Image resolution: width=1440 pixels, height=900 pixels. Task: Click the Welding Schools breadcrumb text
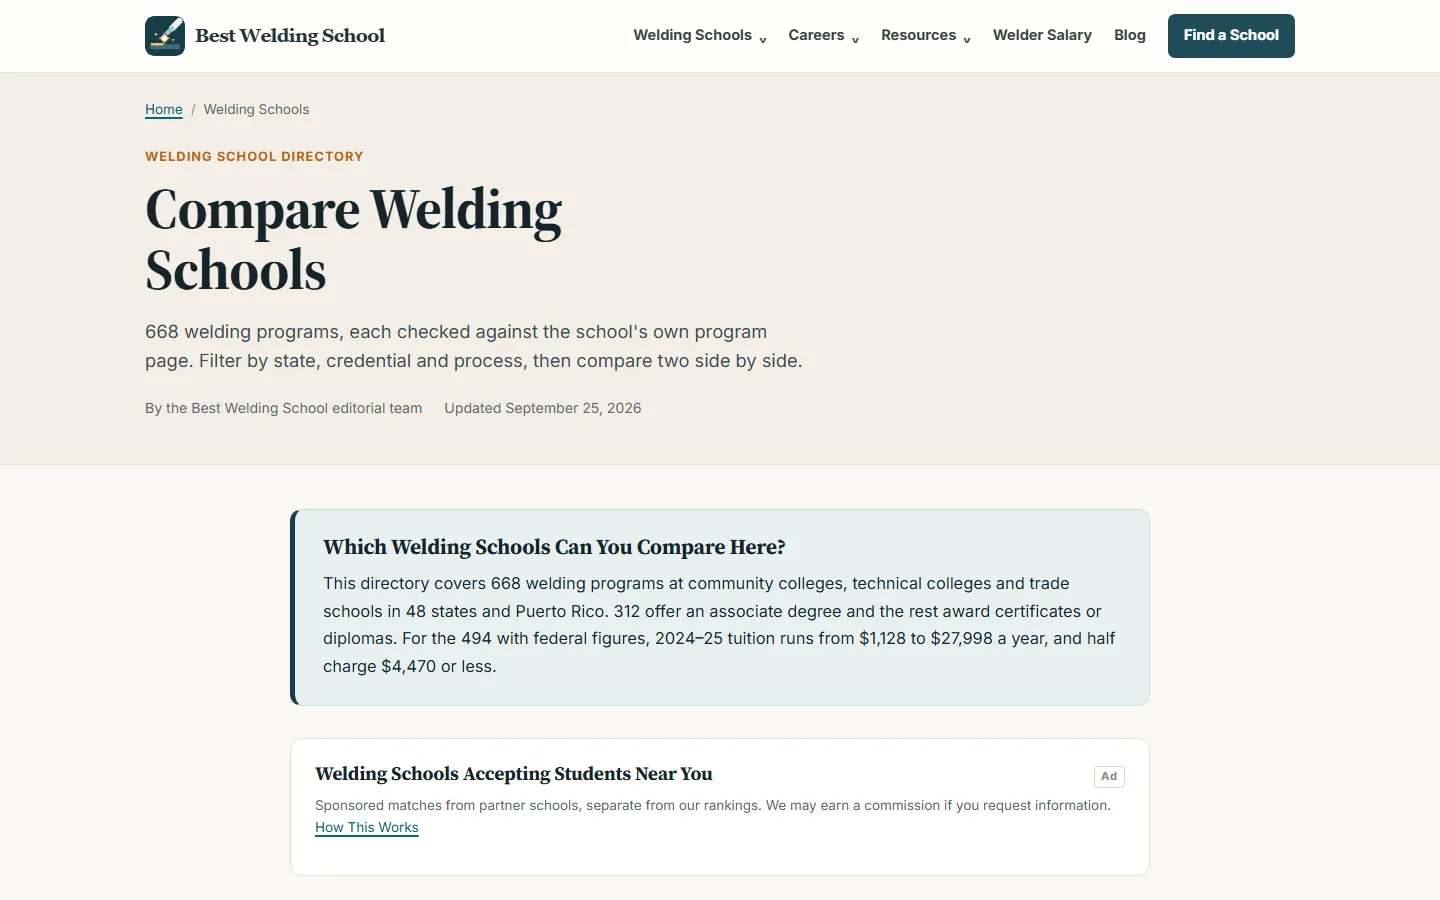[256, 110]
